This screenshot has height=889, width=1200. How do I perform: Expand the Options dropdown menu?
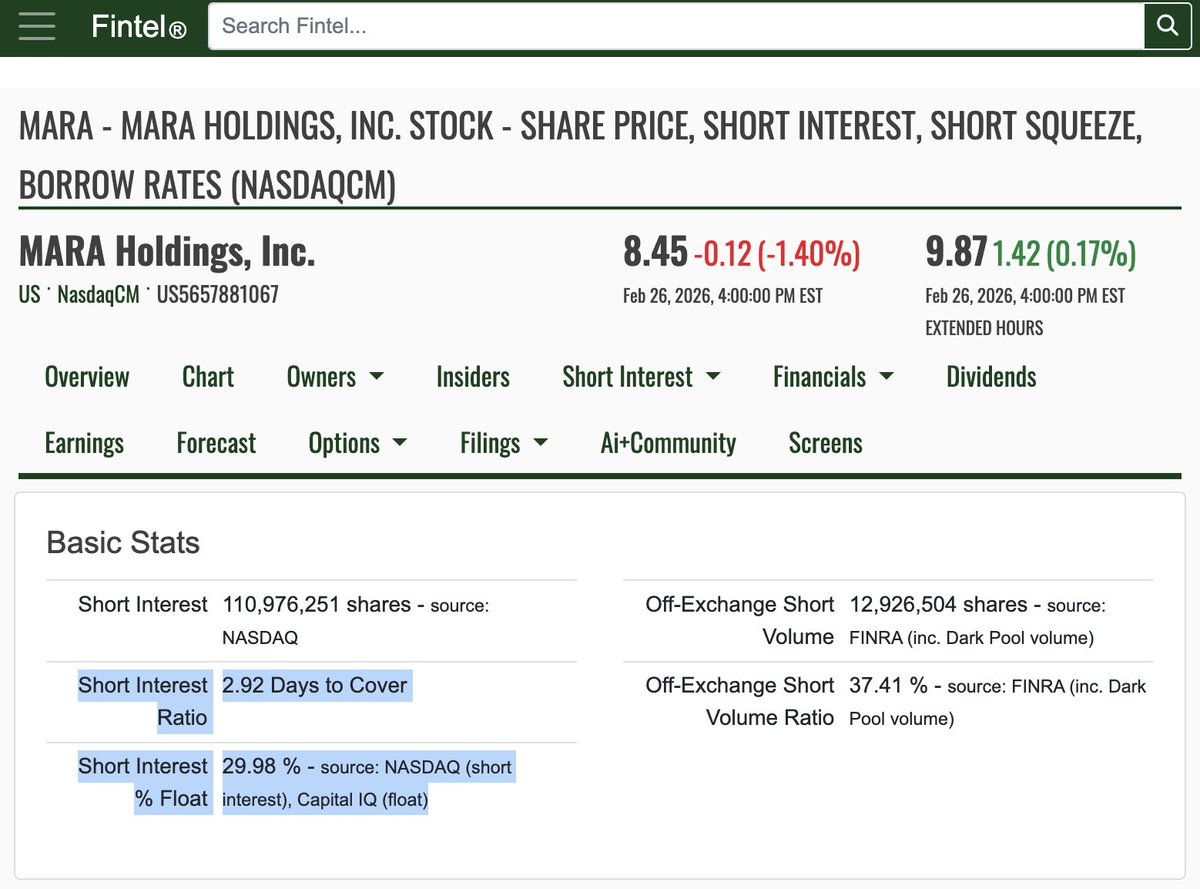point(358,443)
